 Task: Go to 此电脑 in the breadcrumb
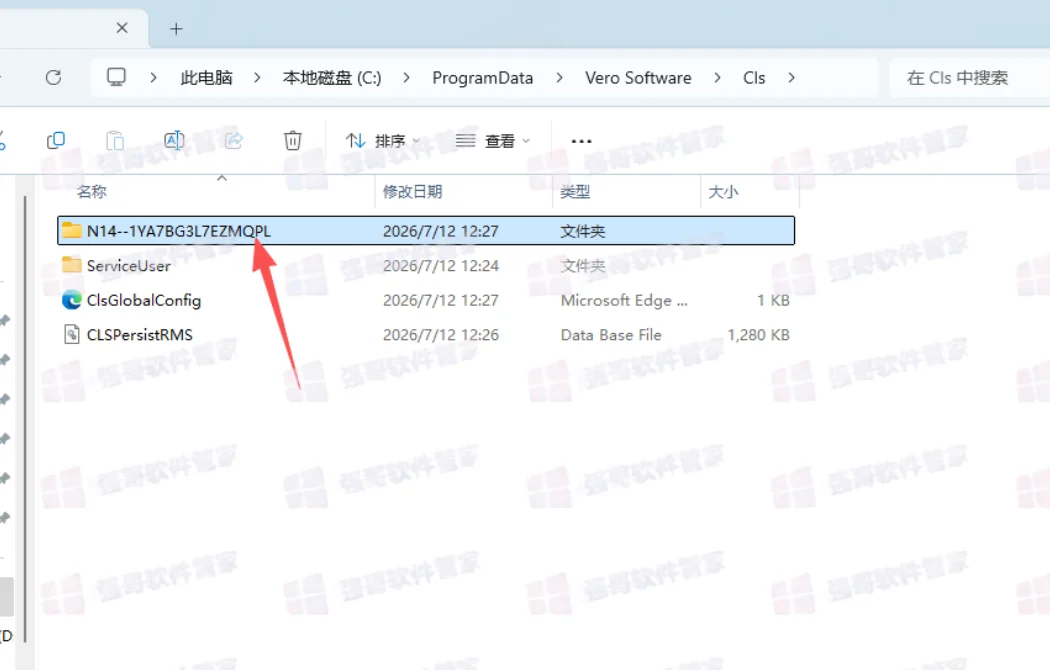pyautogui.click(x=206, y=78)
